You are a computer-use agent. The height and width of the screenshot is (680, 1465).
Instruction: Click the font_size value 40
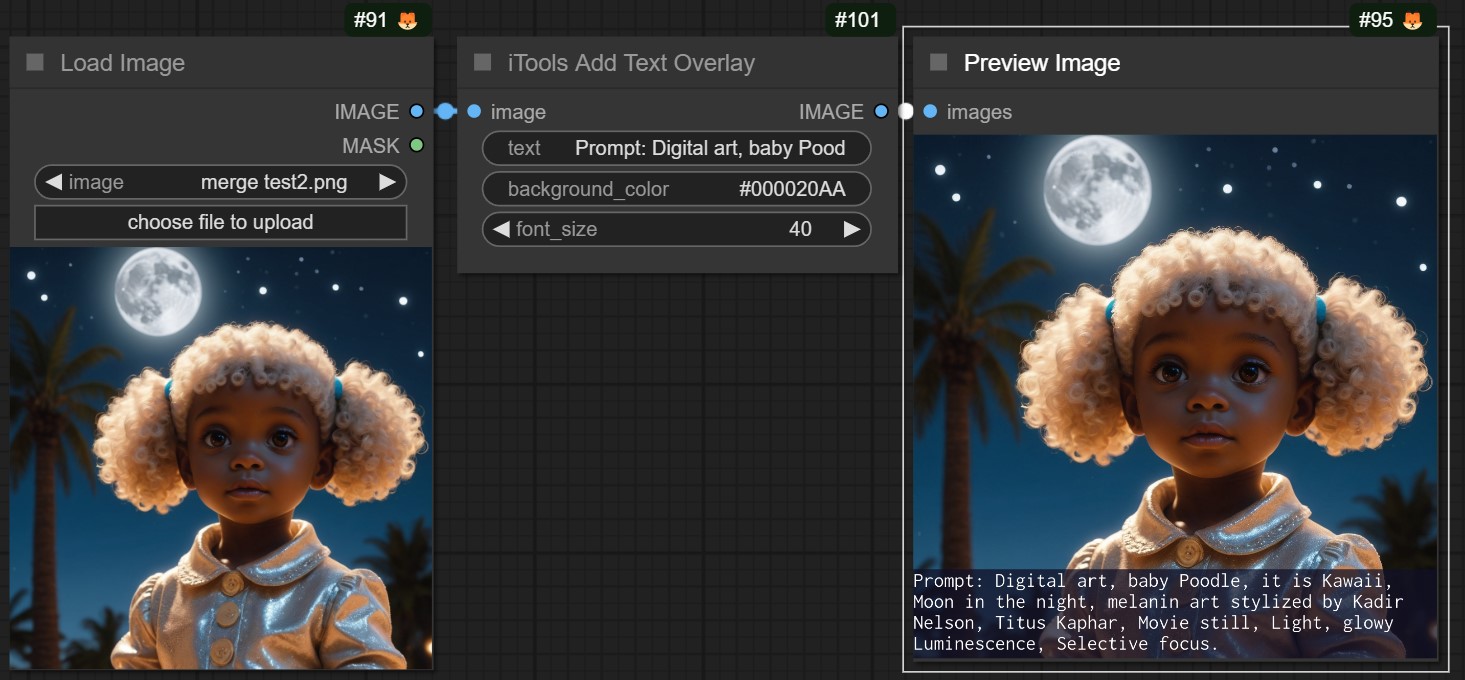pos(800,229)
